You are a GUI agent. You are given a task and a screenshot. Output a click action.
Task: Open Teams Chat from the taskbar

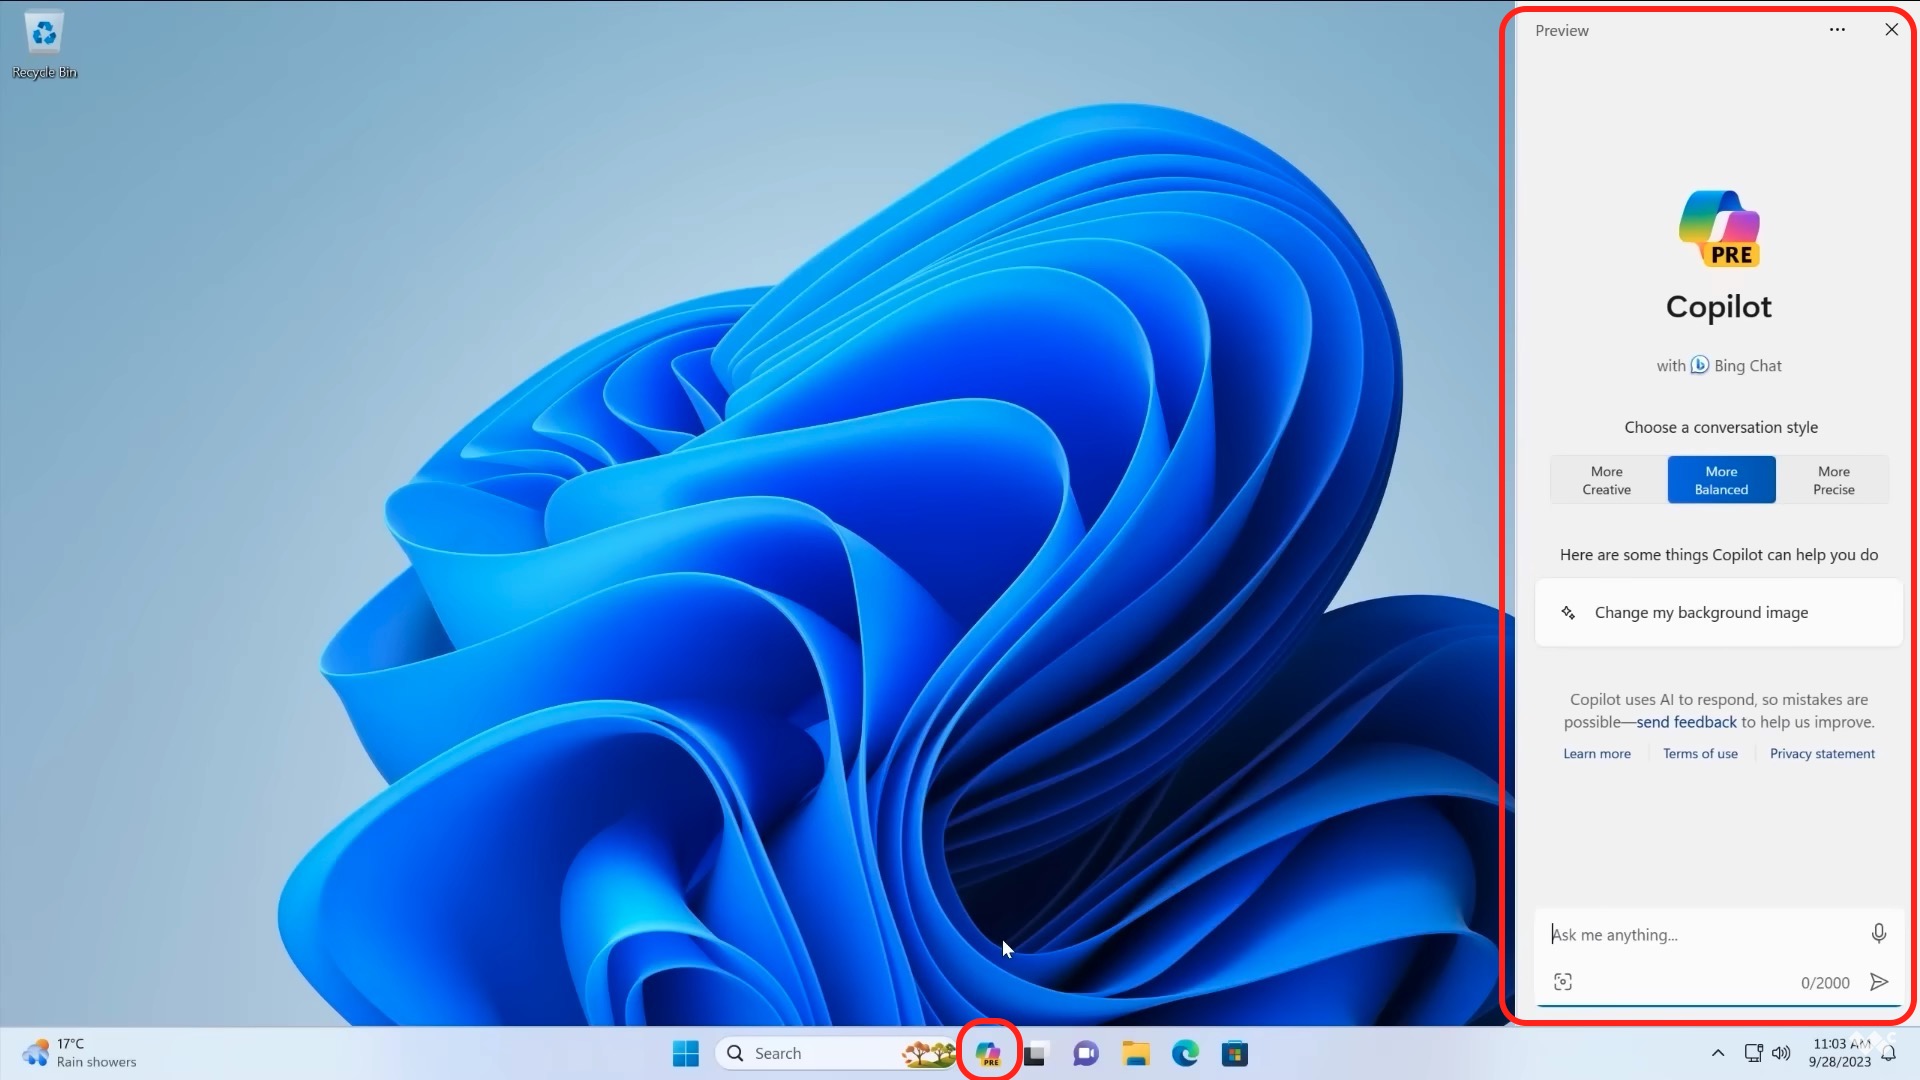click(x=1085, y=1053)
